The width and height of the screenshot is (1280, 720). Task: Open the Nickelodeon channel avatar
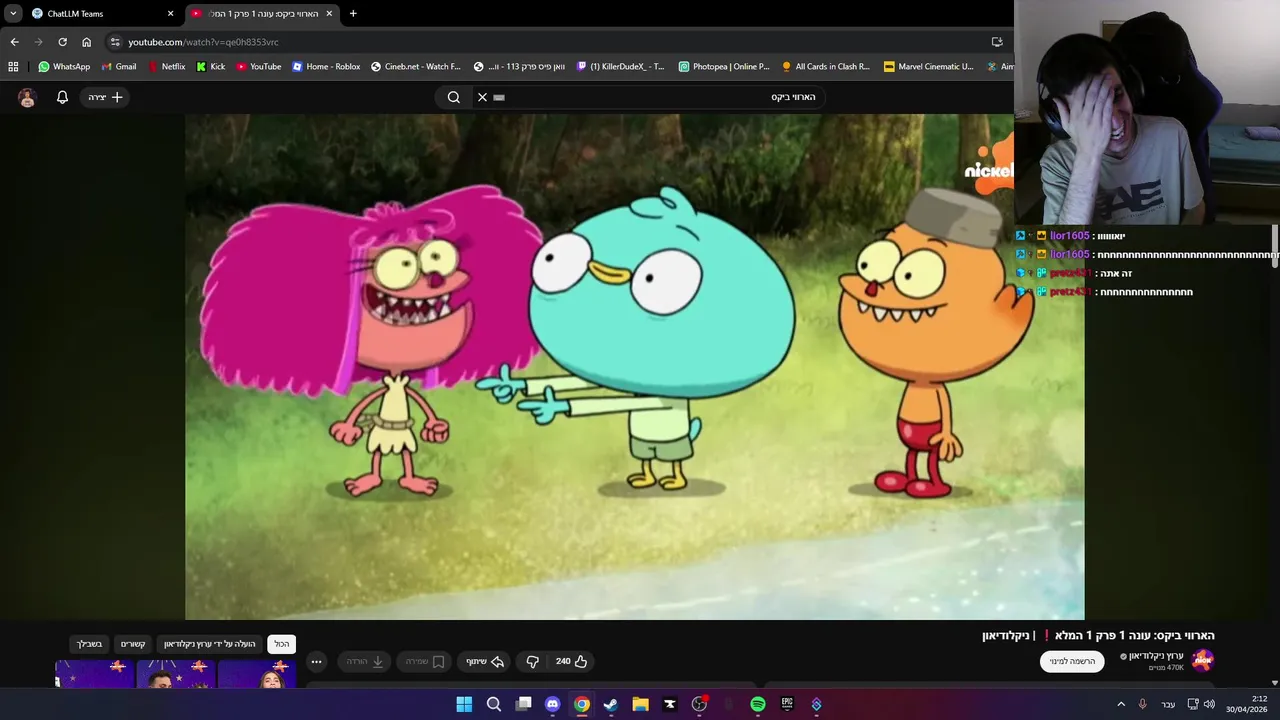click(x=1202, y=660)
